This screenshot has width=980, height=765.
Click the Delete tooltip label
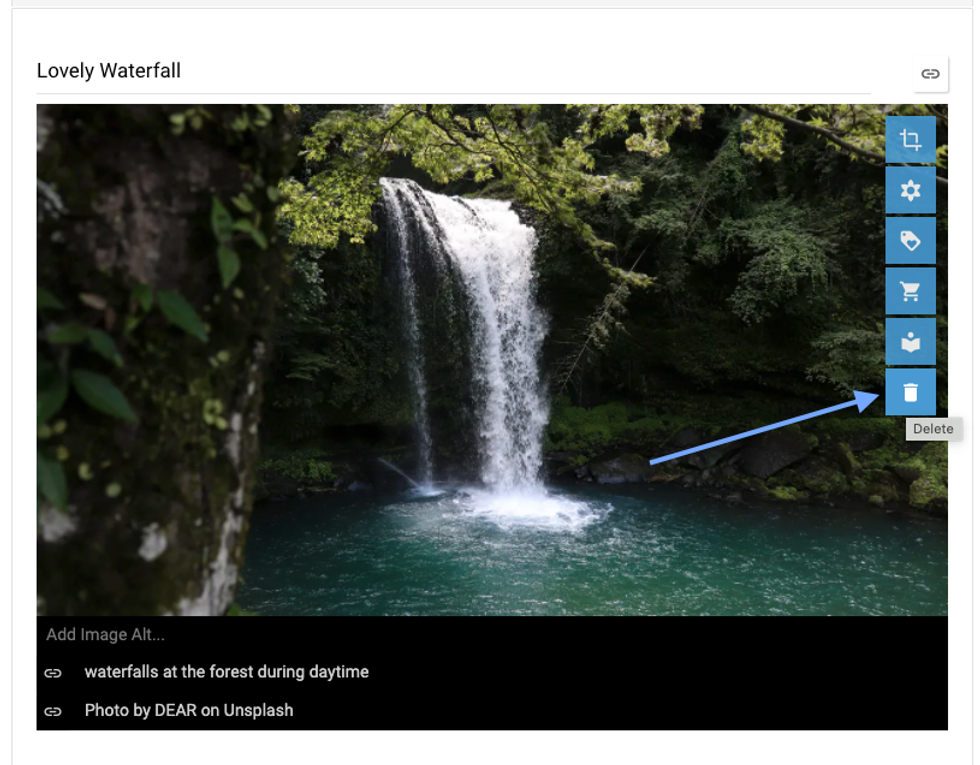coord(932,429)
